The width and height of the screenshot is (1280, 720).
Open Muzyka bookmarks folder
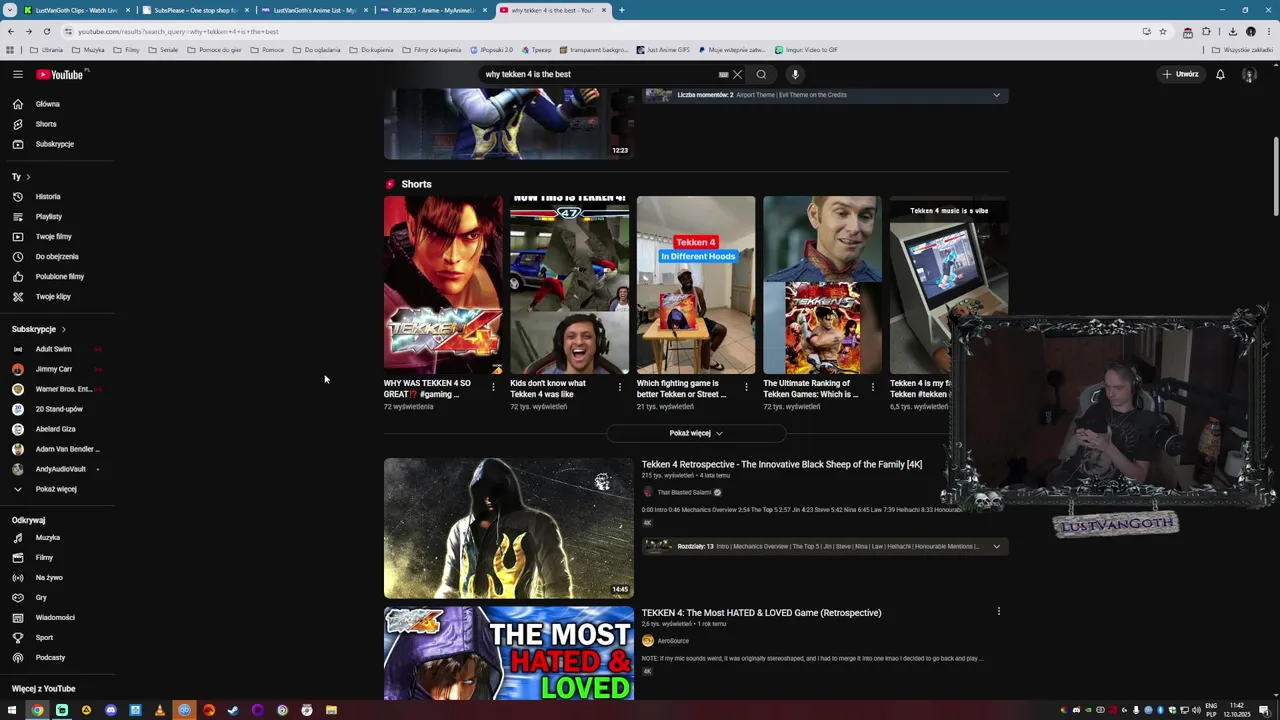point(87,49)
